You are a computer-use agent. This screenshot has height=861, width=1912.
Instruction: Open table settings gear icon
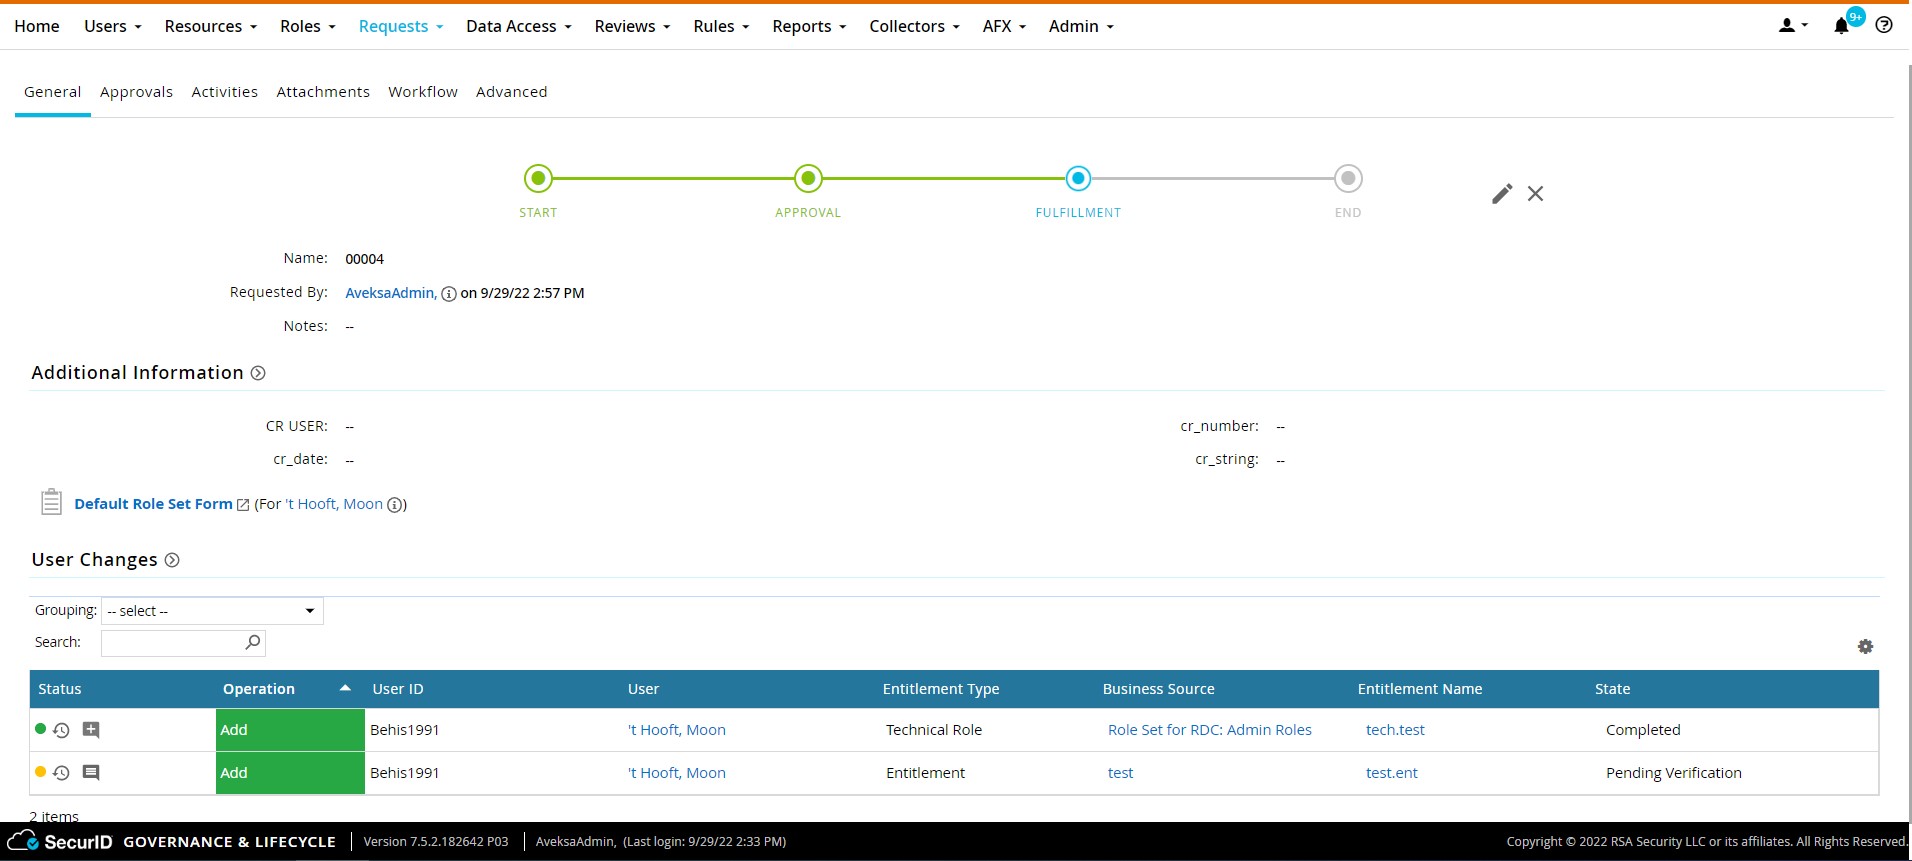pos(1865,647)
